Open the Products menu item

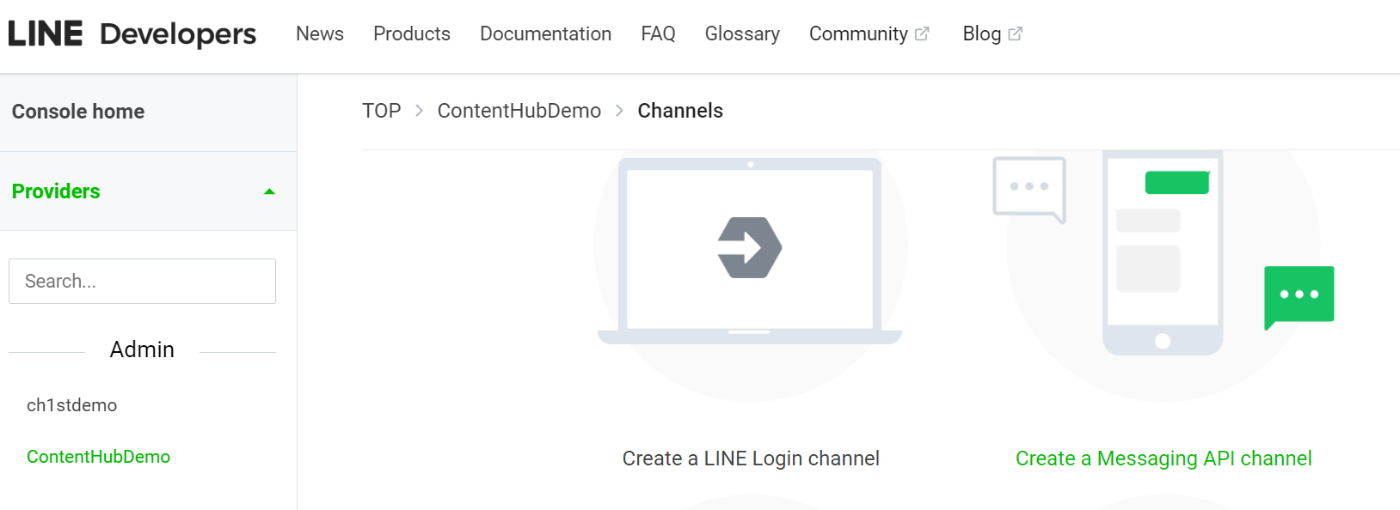coord(412,34)
